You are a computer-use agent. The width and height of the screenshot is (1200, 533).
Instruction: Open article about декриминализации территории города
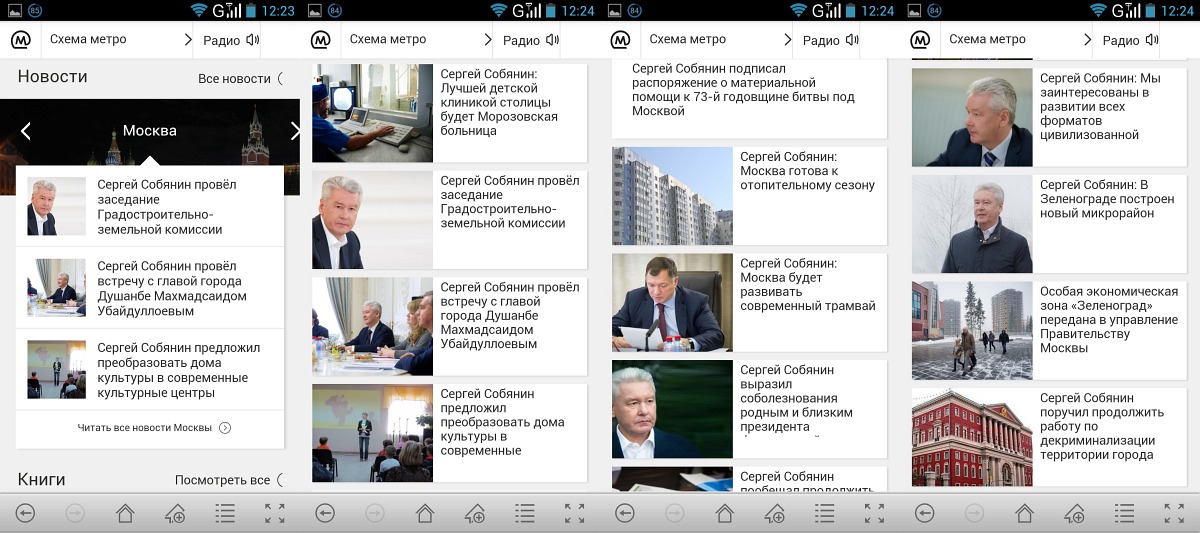pos(1049,437)
